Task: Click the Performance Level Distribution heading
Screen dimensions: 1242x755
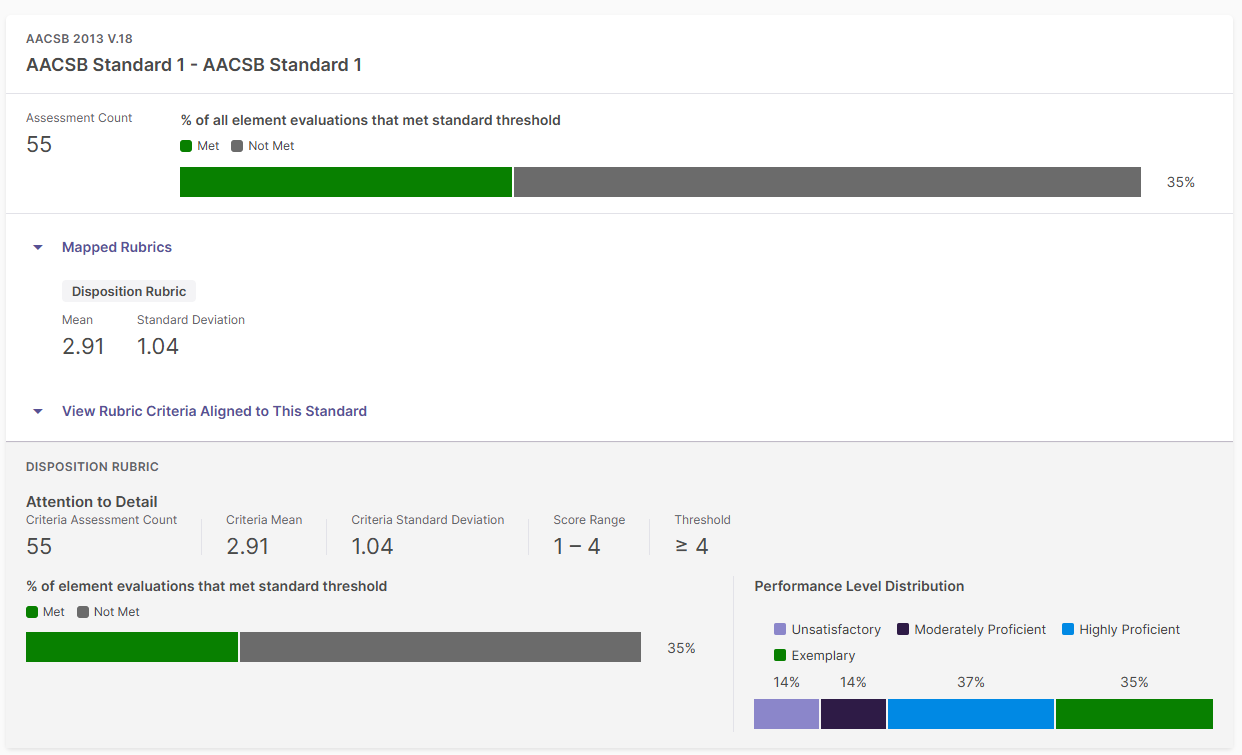Action: pyautogui.click(x=859, y=586)
